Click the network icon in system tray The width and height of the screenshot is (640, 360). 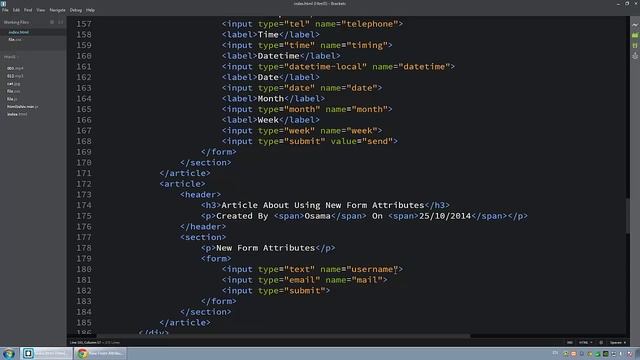(614, 353)
